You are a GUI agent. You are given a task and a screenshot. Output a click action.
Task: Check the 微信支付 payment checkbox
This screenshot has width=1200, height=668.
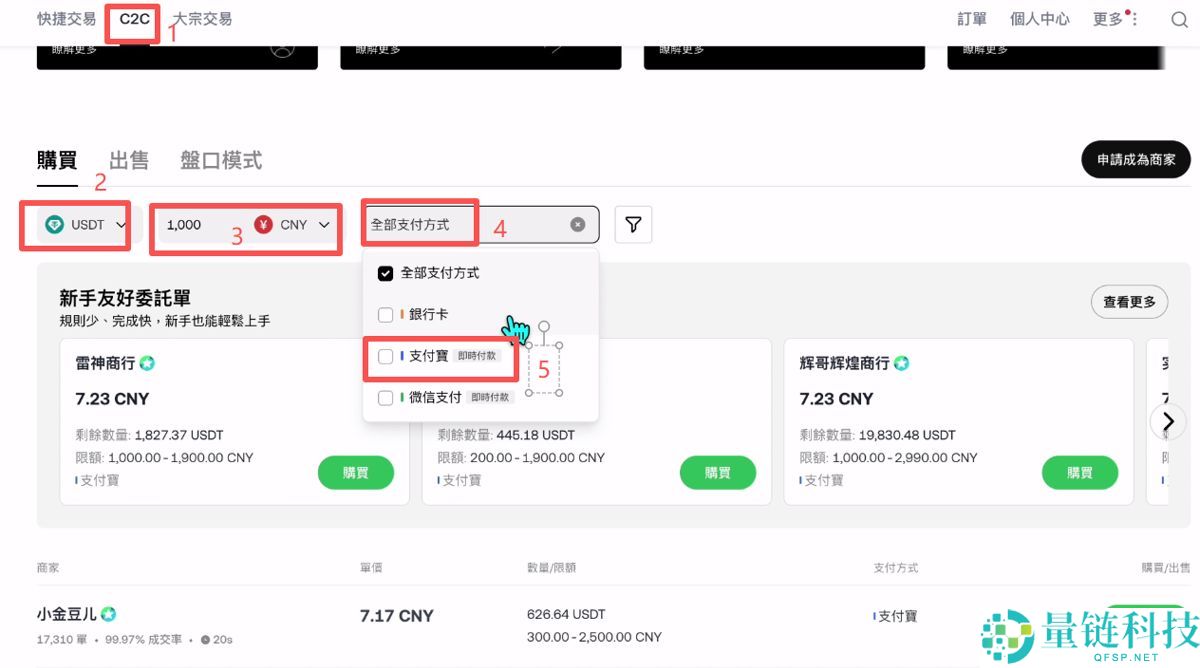click(x=383, y=397)
